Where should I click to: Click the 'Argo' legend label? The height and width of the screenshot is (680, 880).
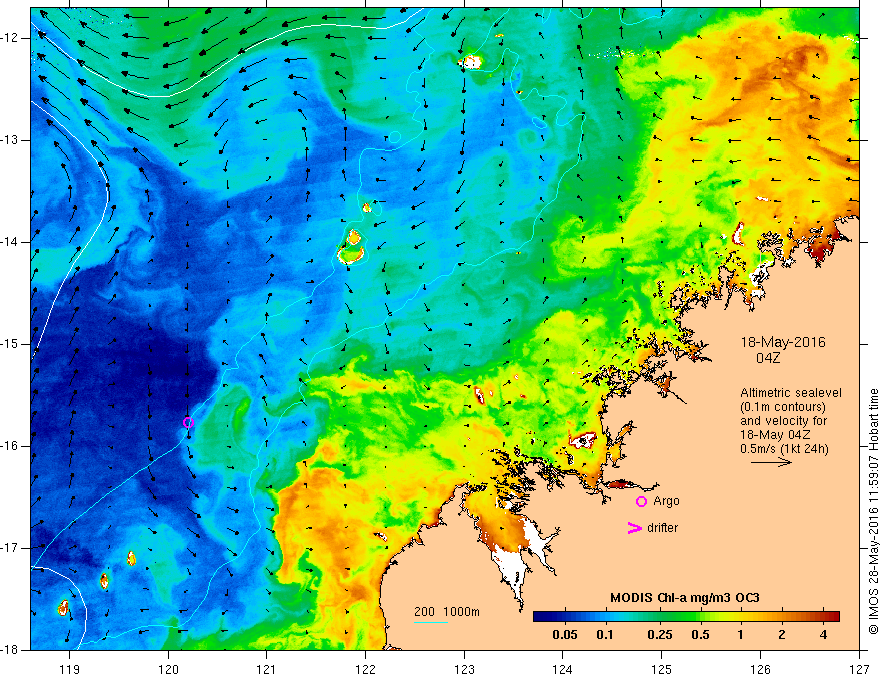(x=666, y=501)
